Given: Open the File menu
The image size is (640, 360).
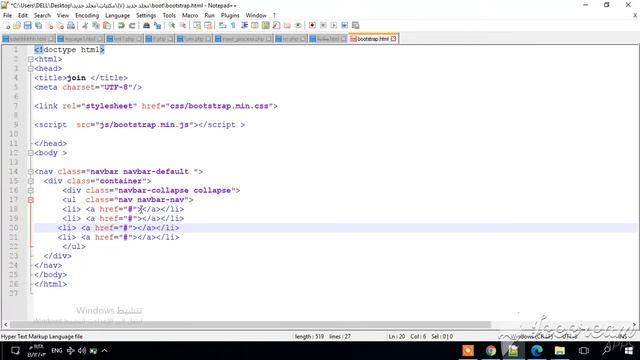Looking at the screenshot, I should [x=7, y=16].
